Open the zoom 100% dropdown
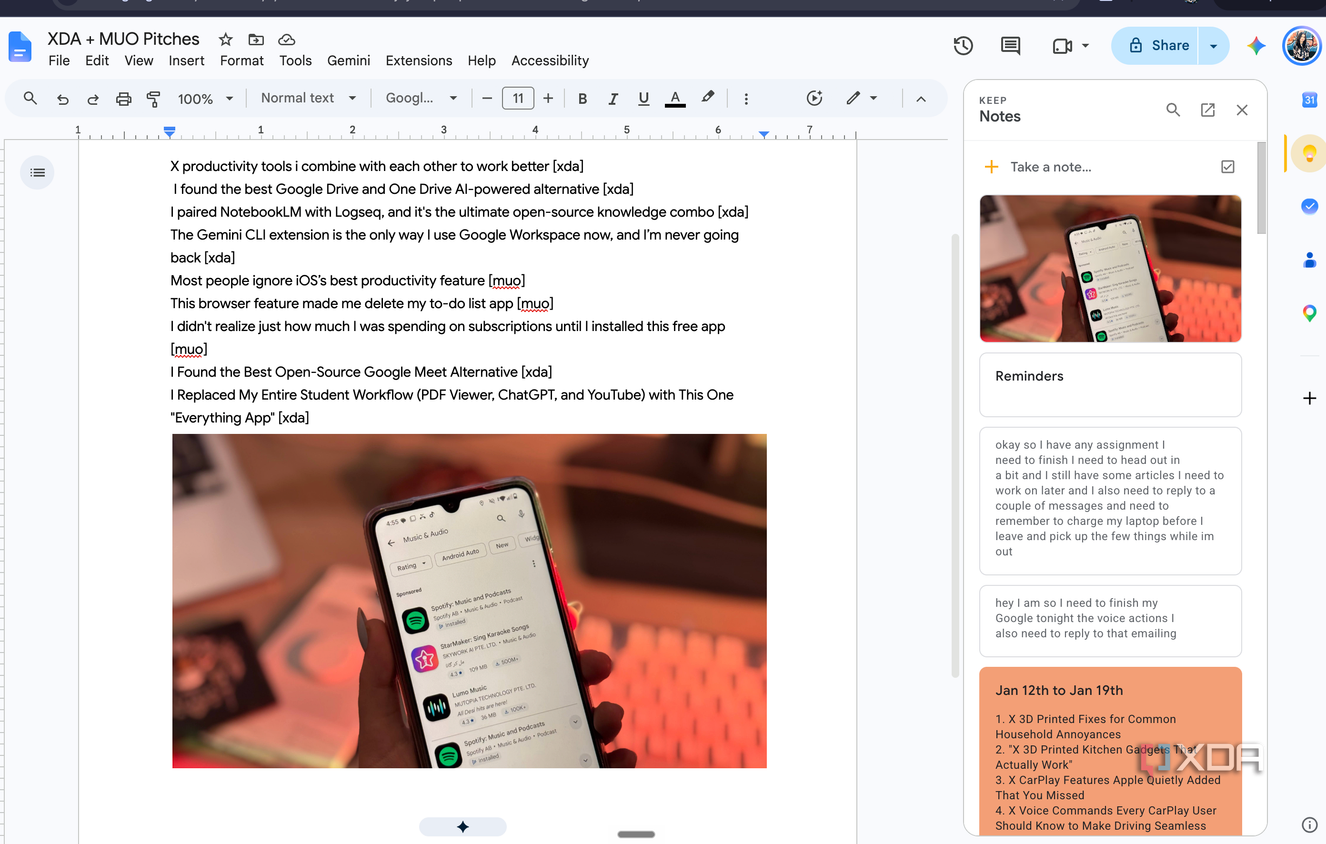The image size is (1326, 844). tap(205, 99)
